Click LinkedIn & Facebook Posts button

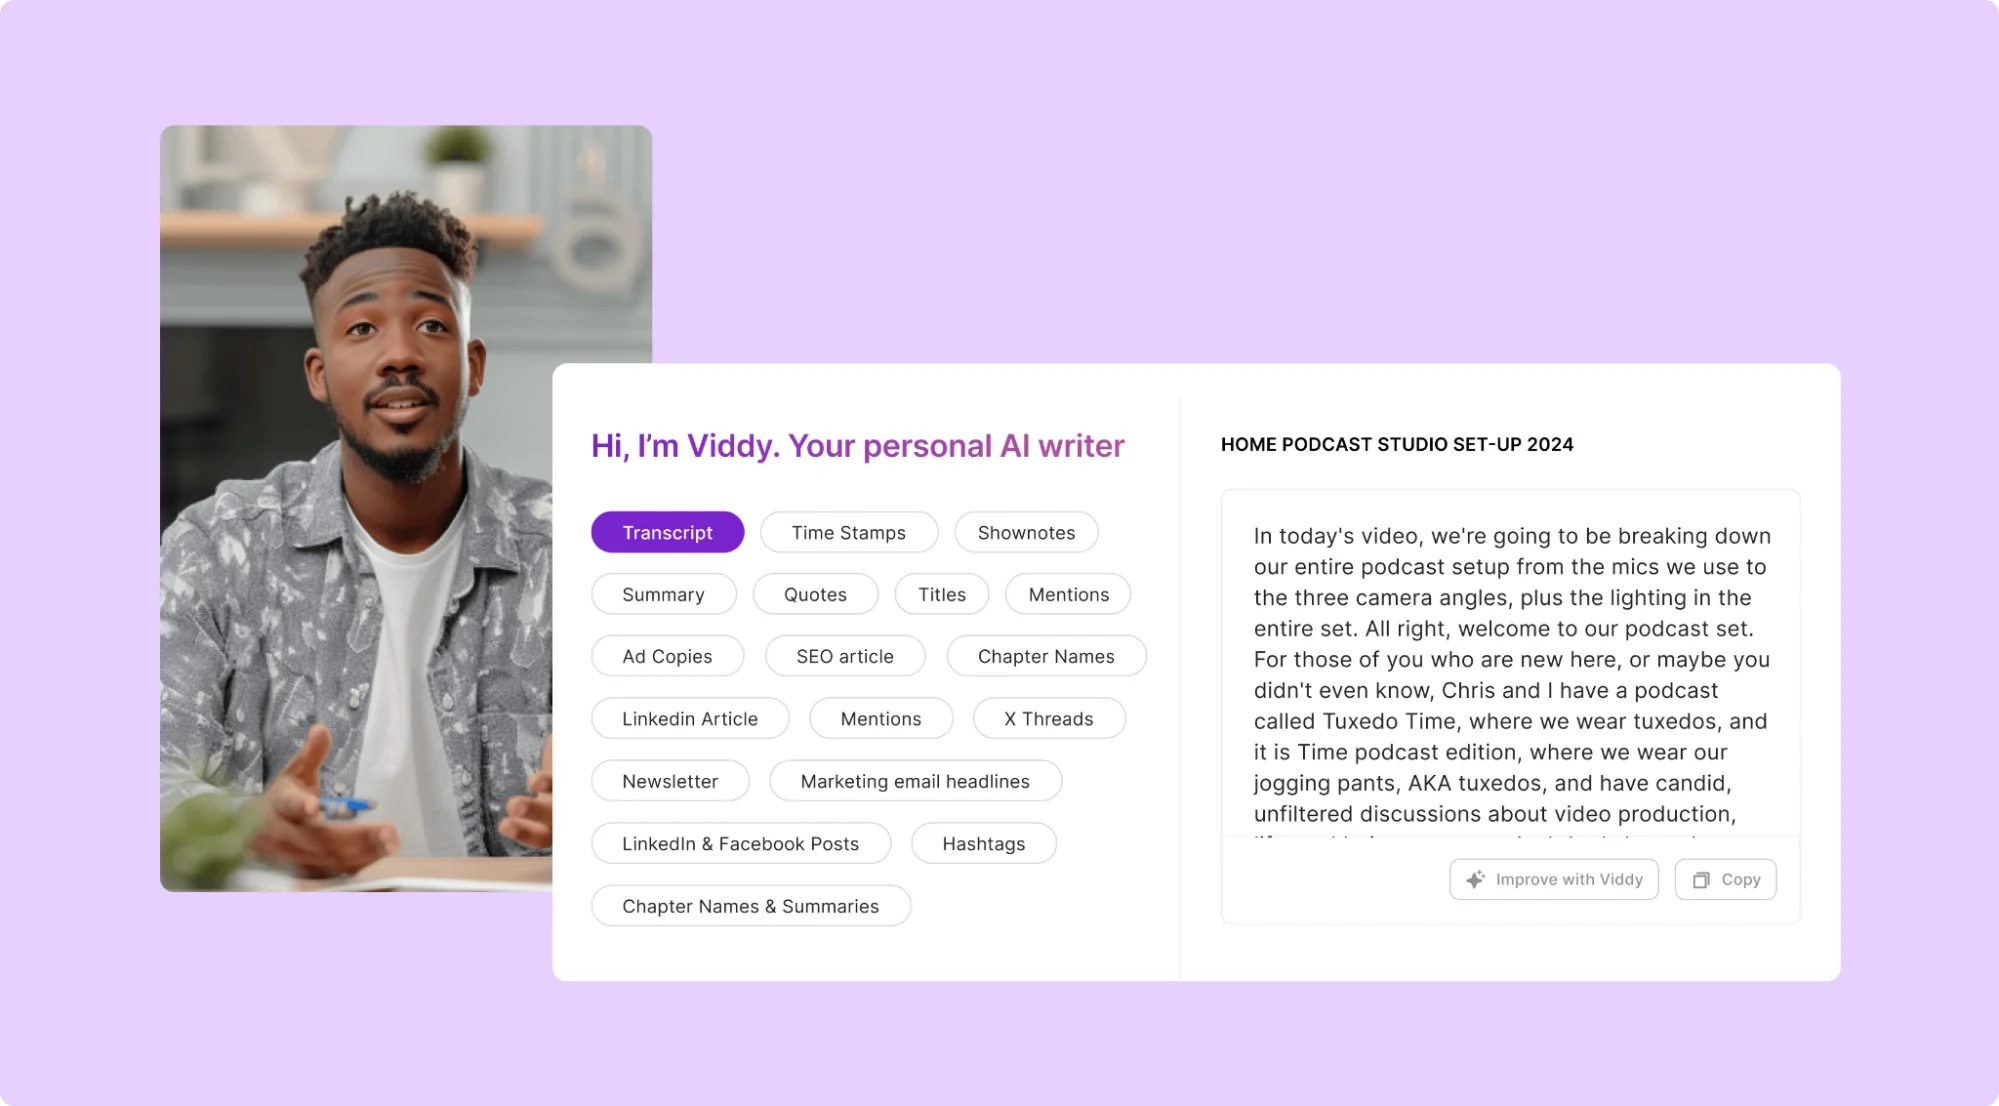click(x=739, y=842)
